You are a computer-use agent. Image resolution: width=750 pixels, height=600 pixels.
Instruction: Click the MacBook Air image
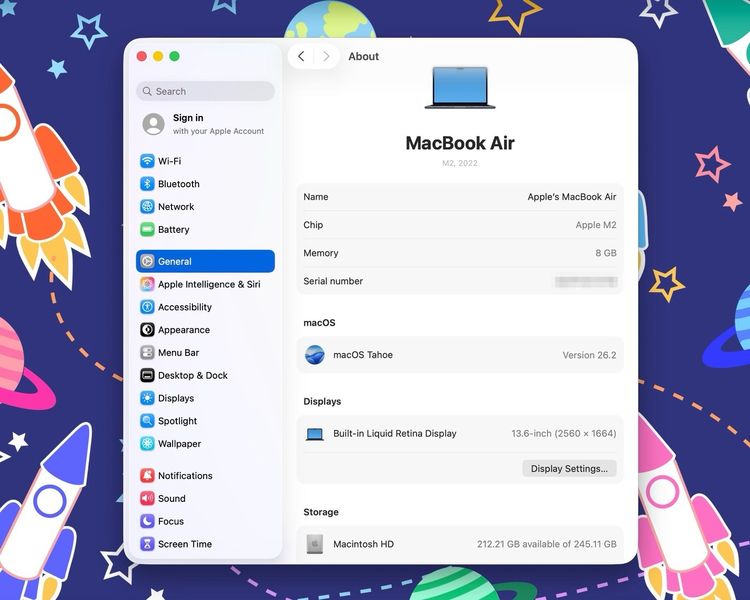pos(460,88)
